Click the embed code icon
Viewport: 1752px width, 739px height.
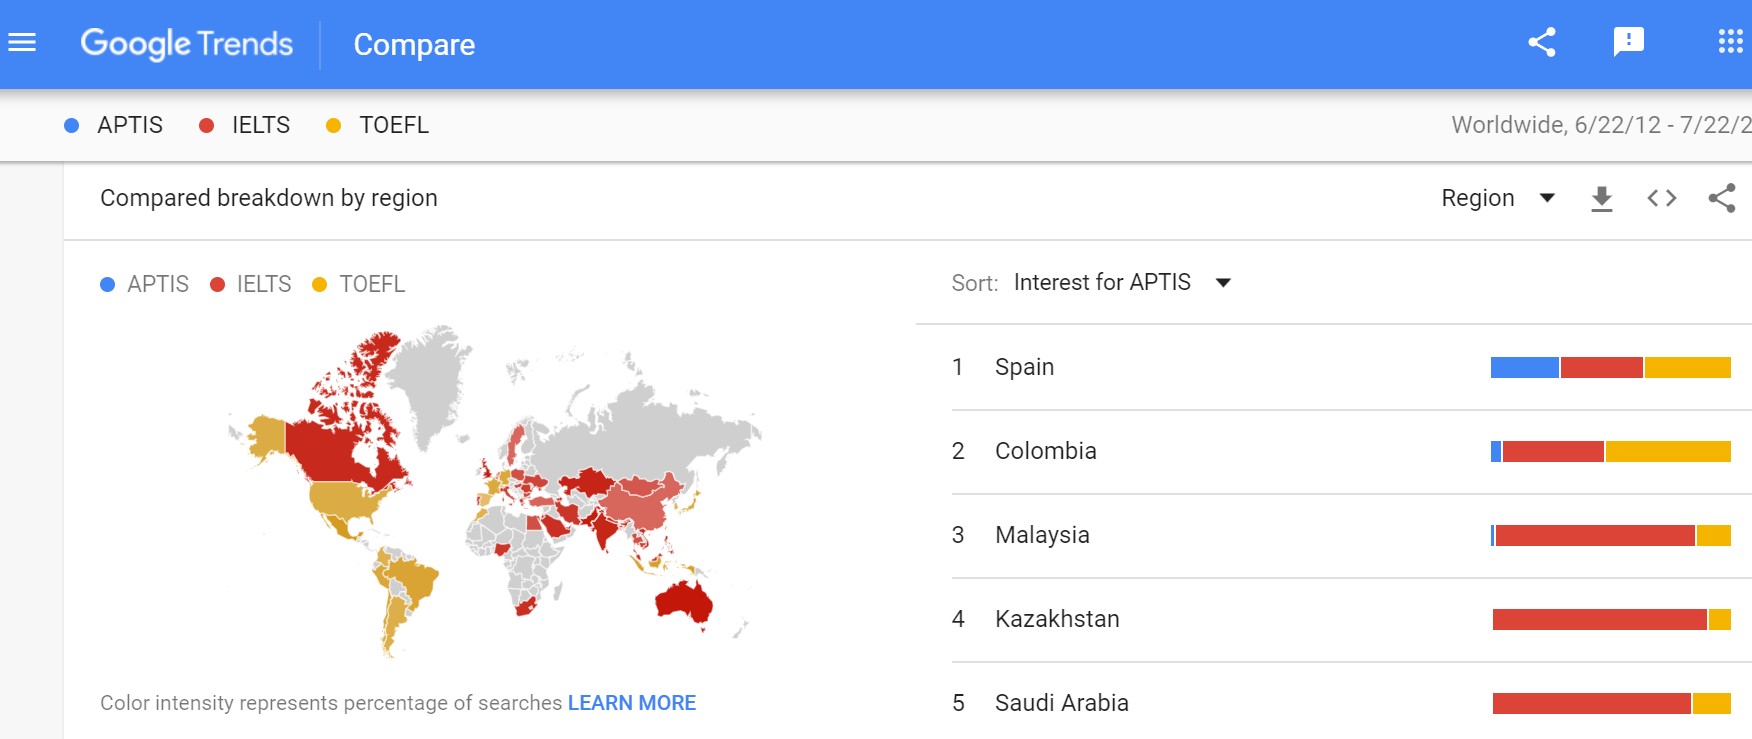[x=1661, y=198]
